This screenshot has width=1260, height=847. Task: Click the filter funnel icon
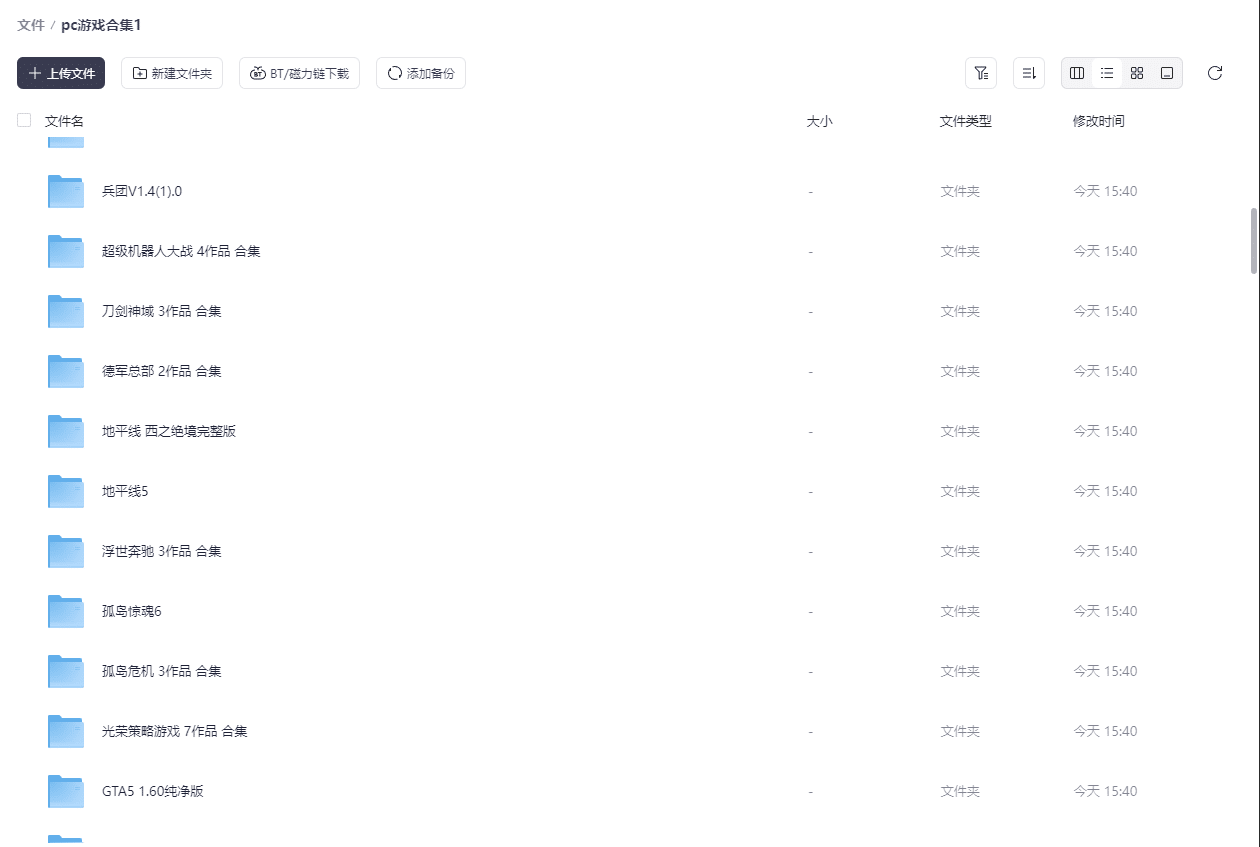[x=980, y=73]
